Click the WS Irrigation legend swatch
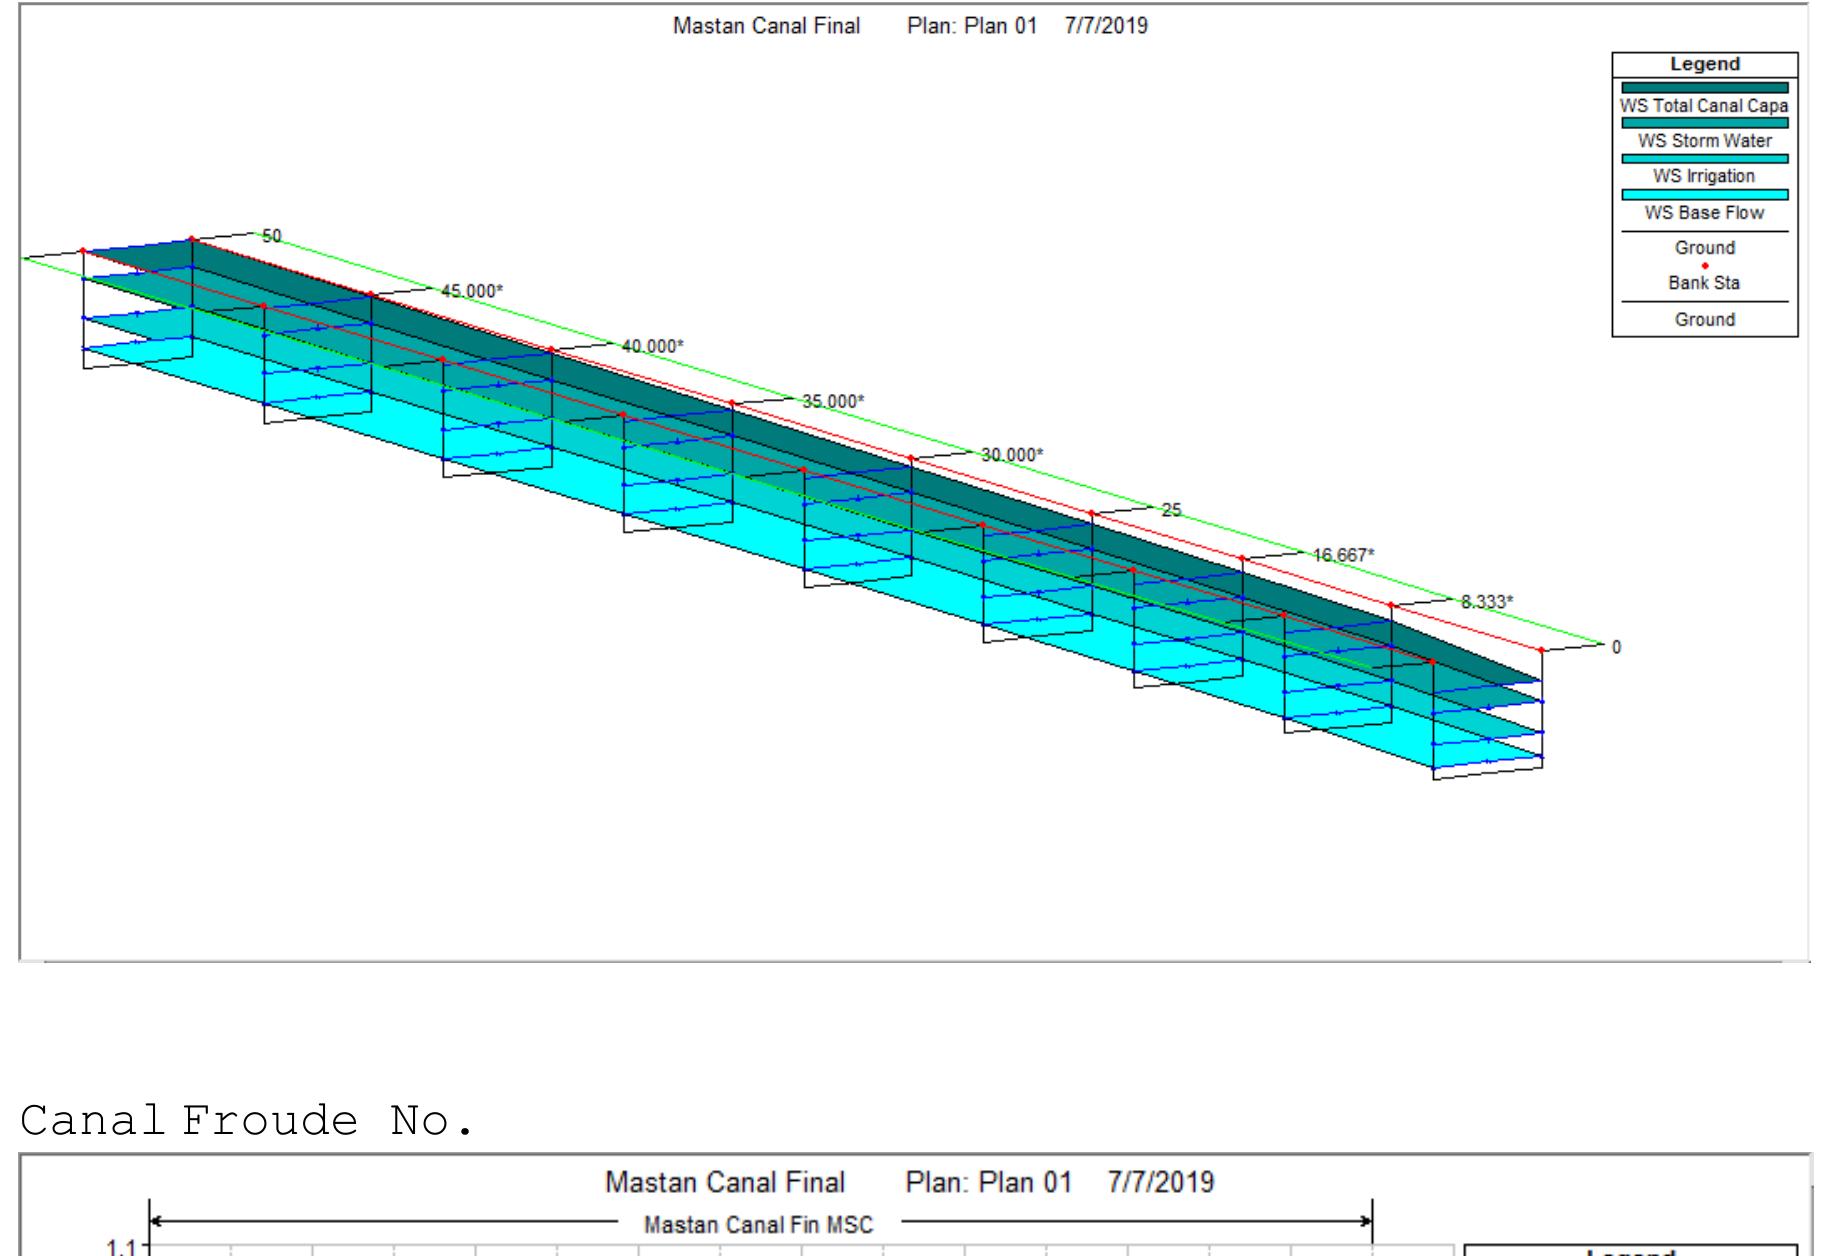Image resolution: width=1823 pixels, height=1256 pixels. [x=1704, y=159]
